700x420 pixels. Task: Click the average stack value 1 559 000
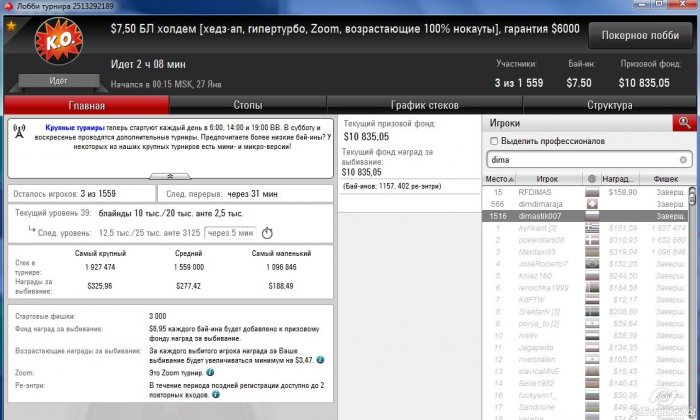click(x=189, y=267)
